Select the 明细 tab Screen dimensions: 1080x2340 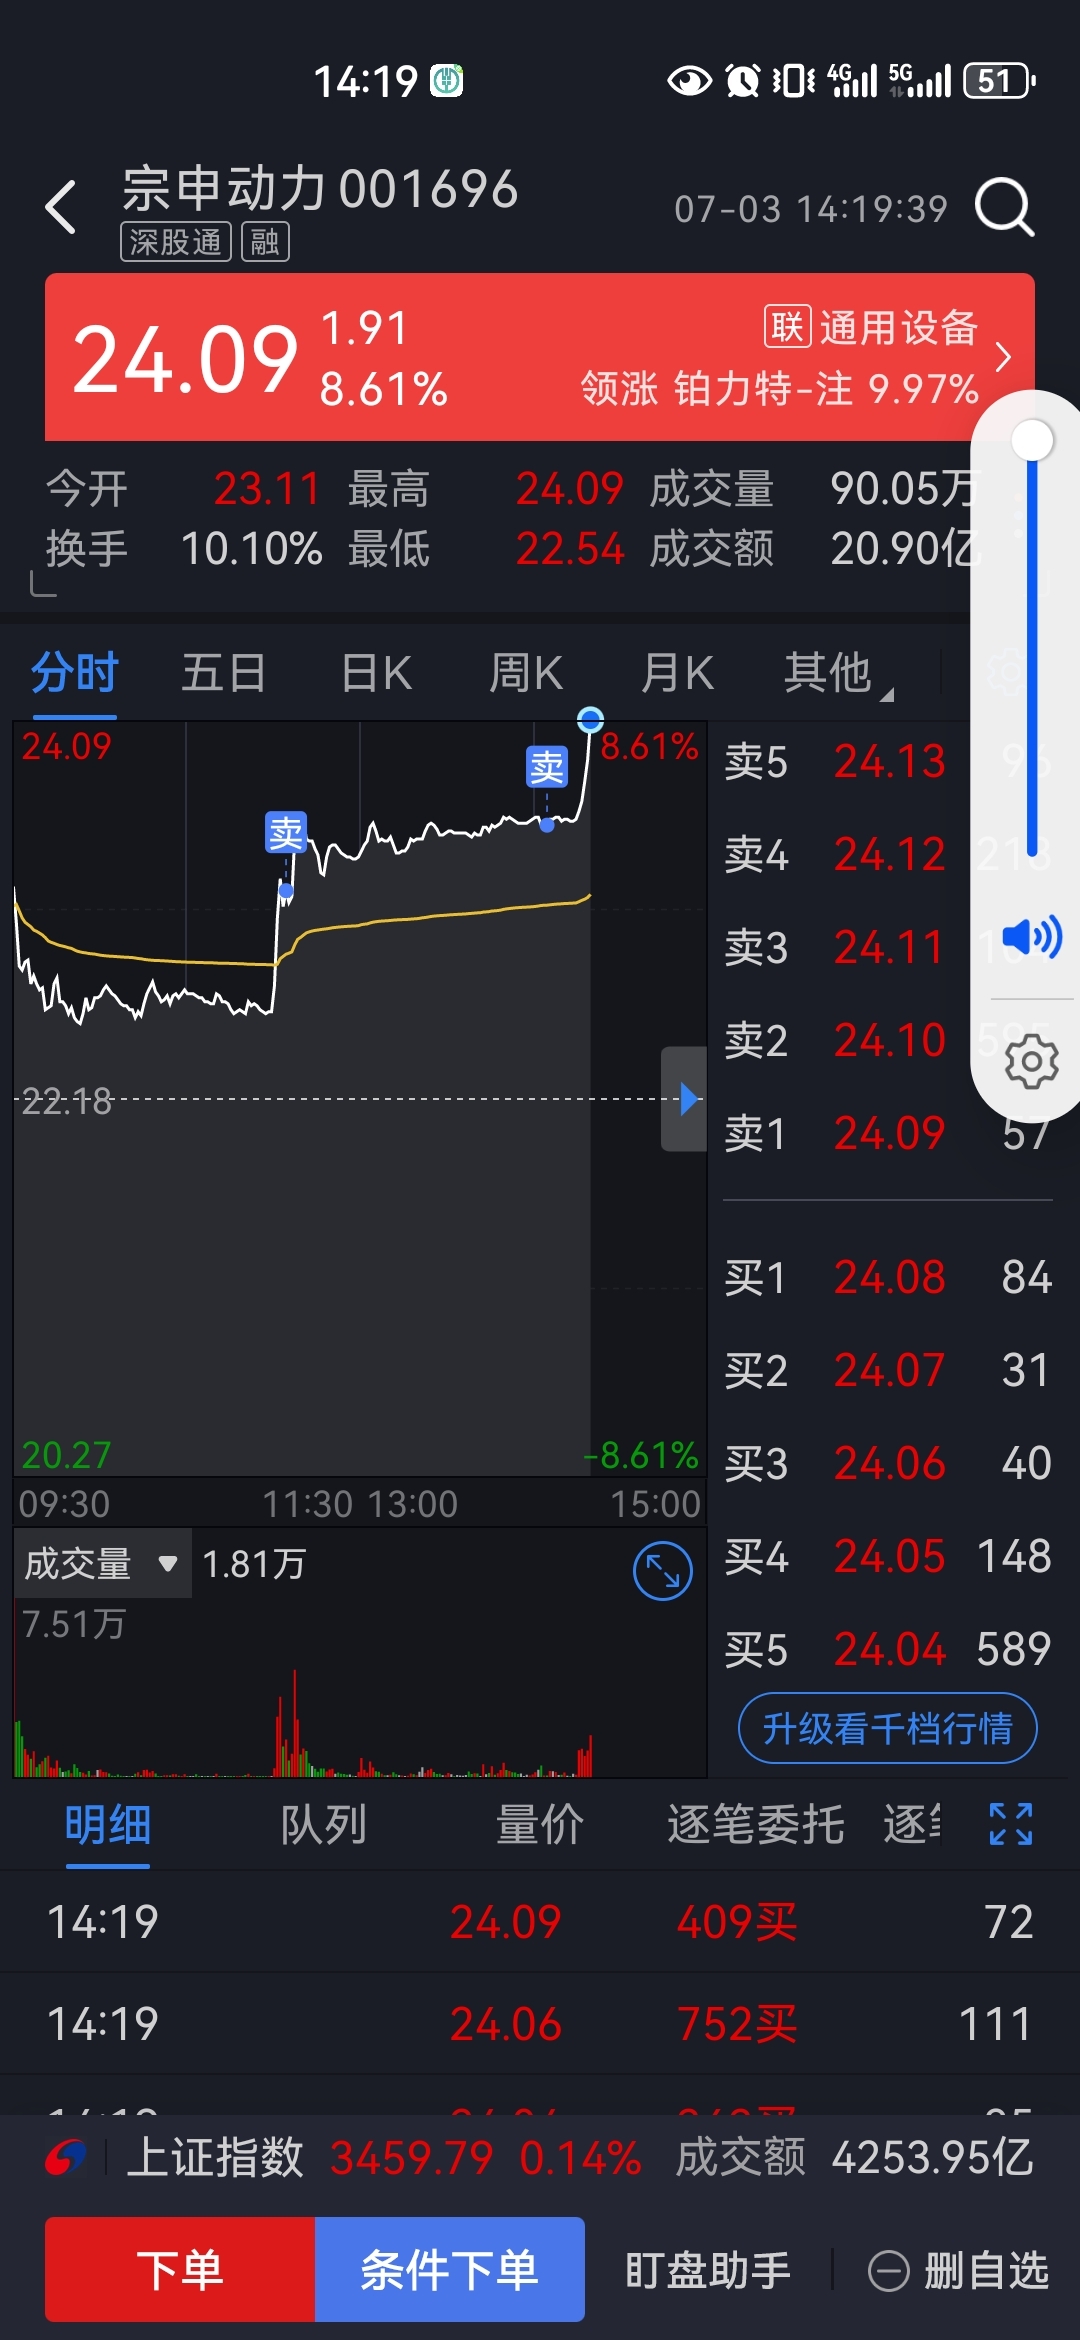[x=108, y=1825]
